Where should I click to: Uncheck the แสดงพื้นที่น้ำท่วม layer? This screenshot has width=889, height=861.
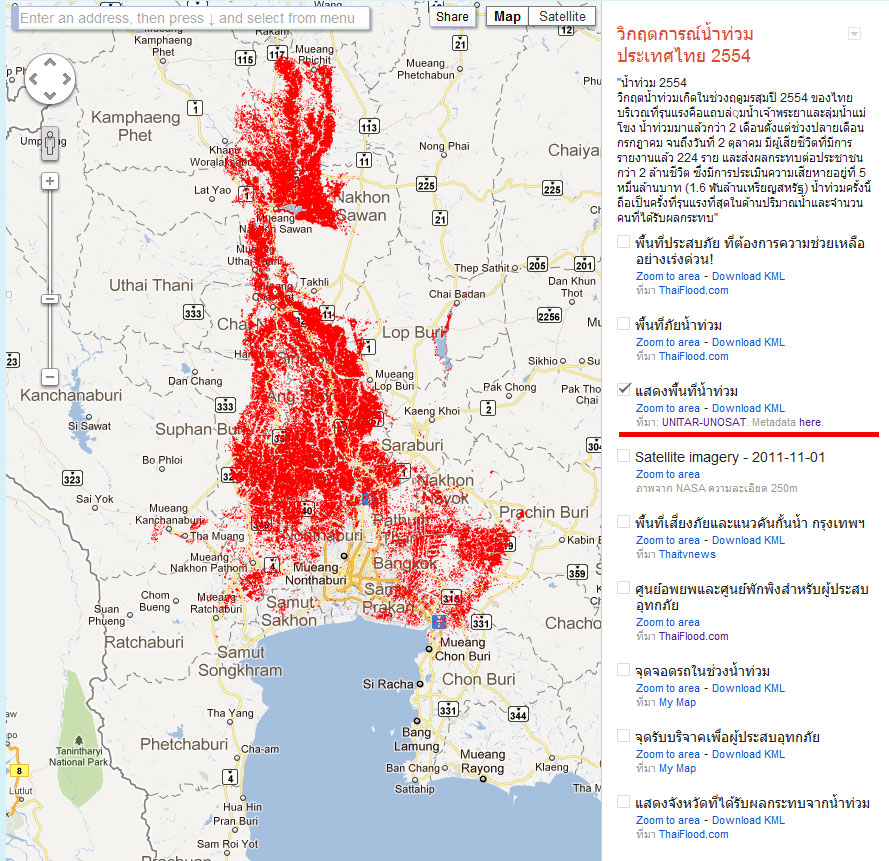[623, 389]
